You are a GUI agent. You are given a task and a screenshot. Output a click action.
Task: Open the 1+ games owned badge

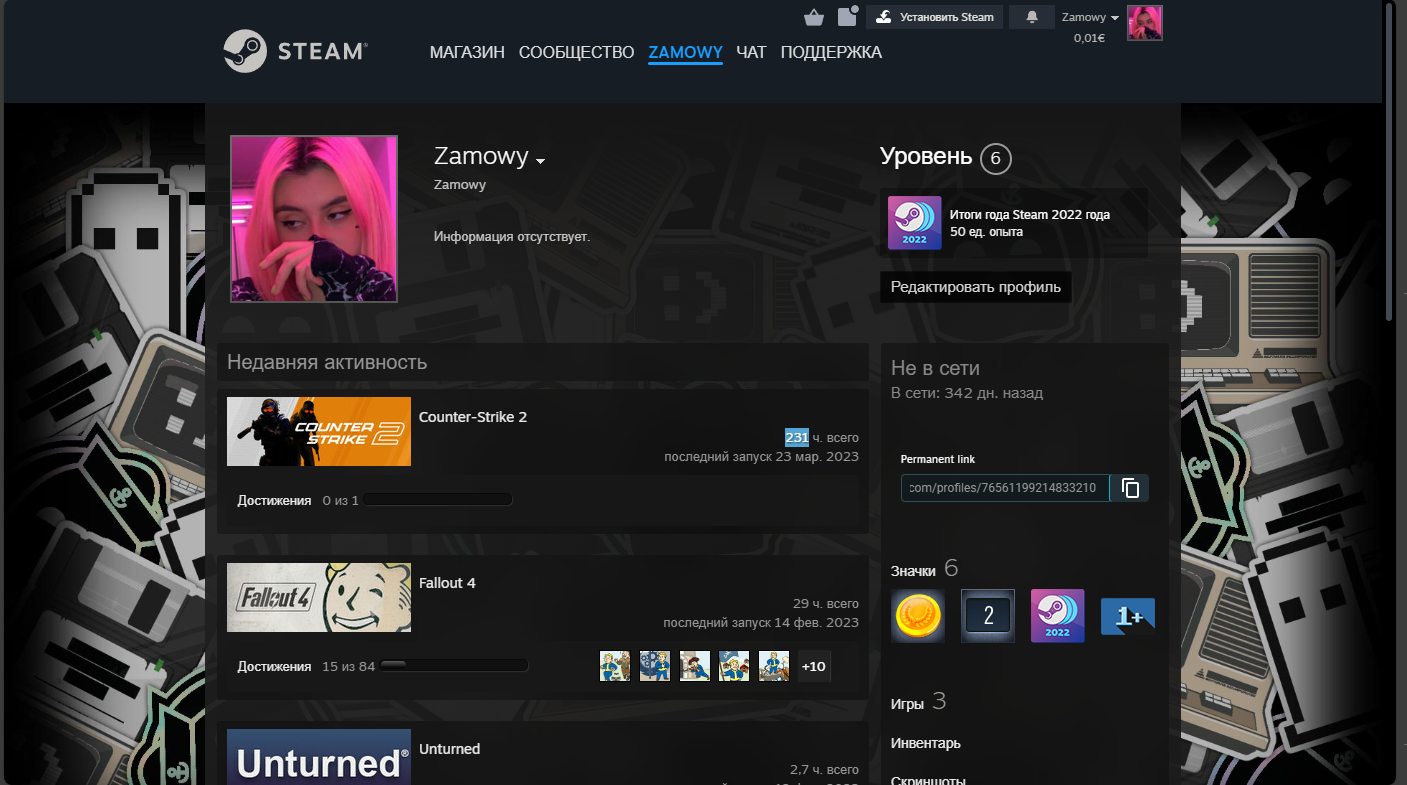click(x=1128, y=616)
